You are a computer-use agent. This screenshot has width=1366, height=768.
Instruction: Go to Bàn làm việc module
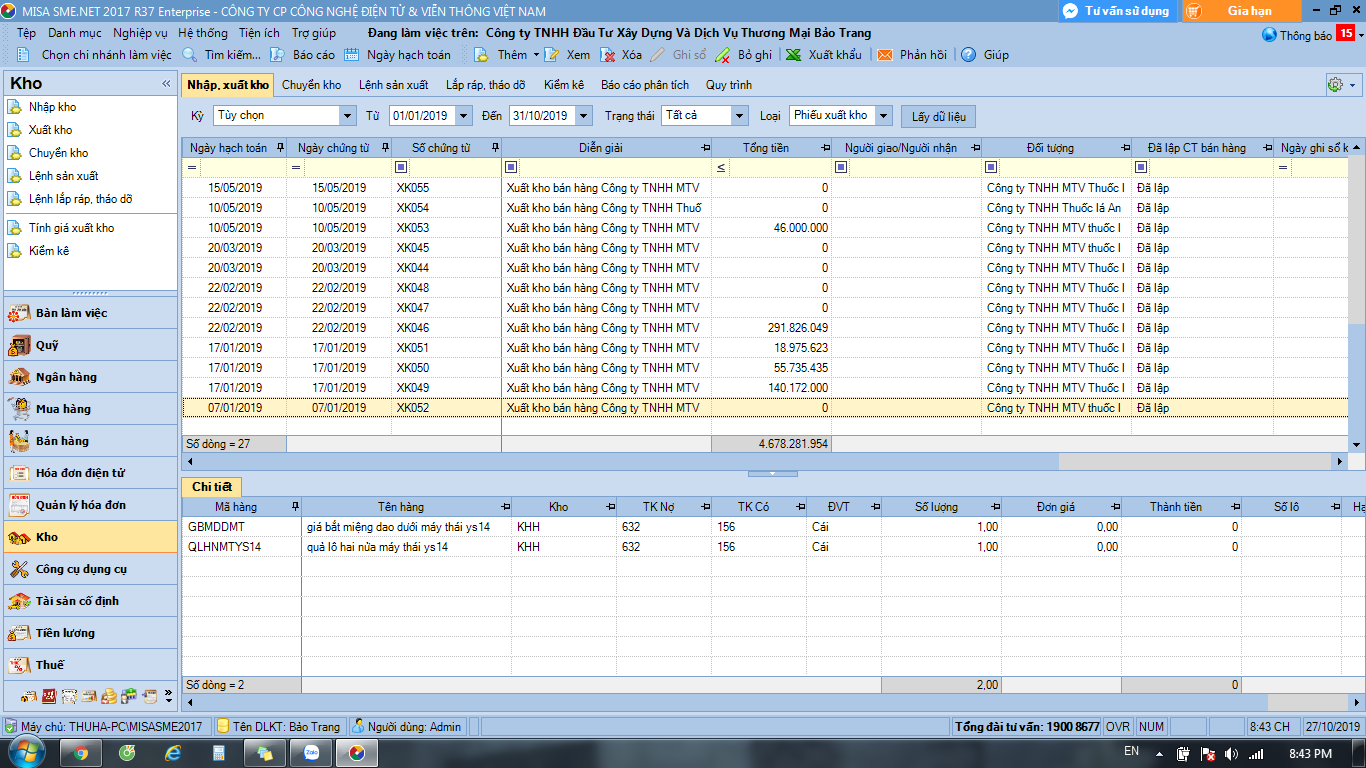click(x=90, y=313)
